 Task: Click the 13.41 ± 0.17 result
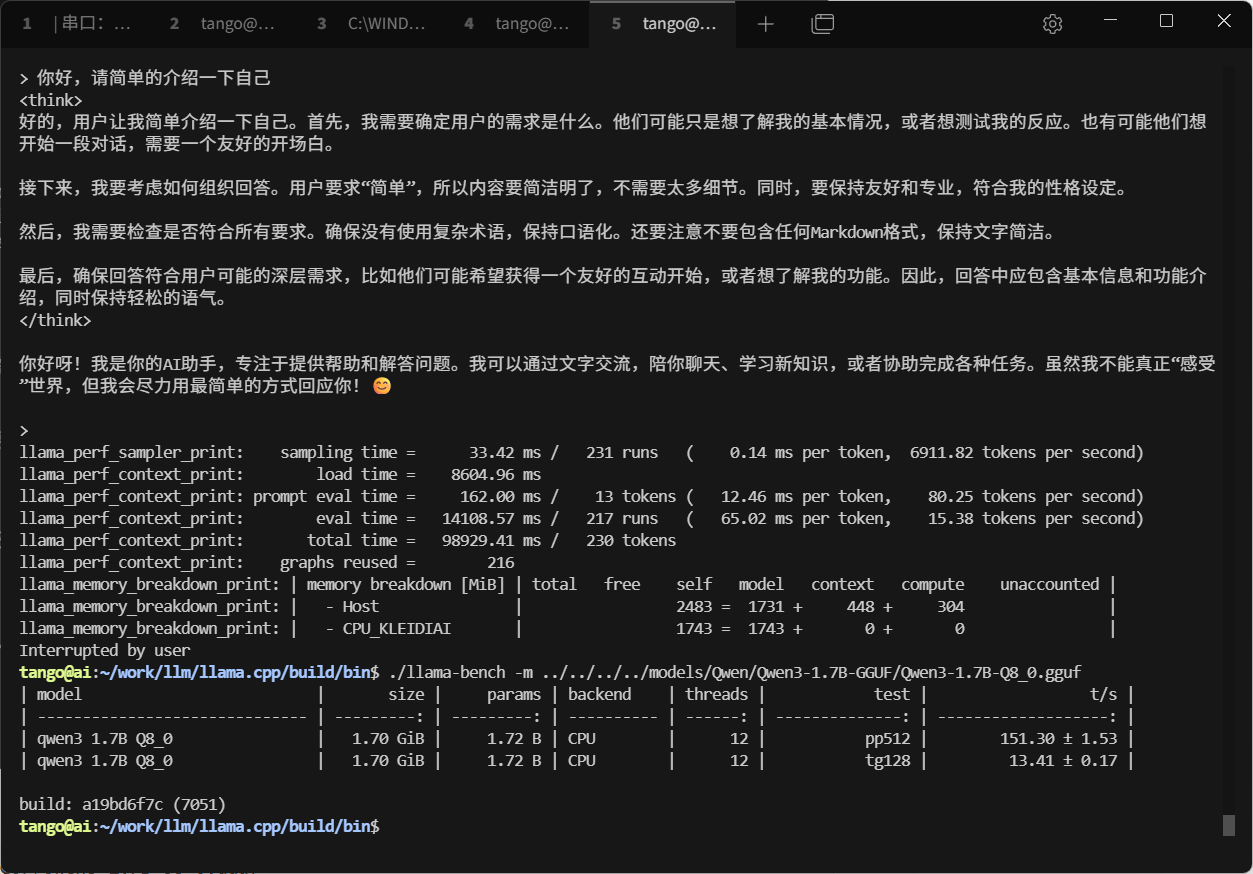[1063, 760]
